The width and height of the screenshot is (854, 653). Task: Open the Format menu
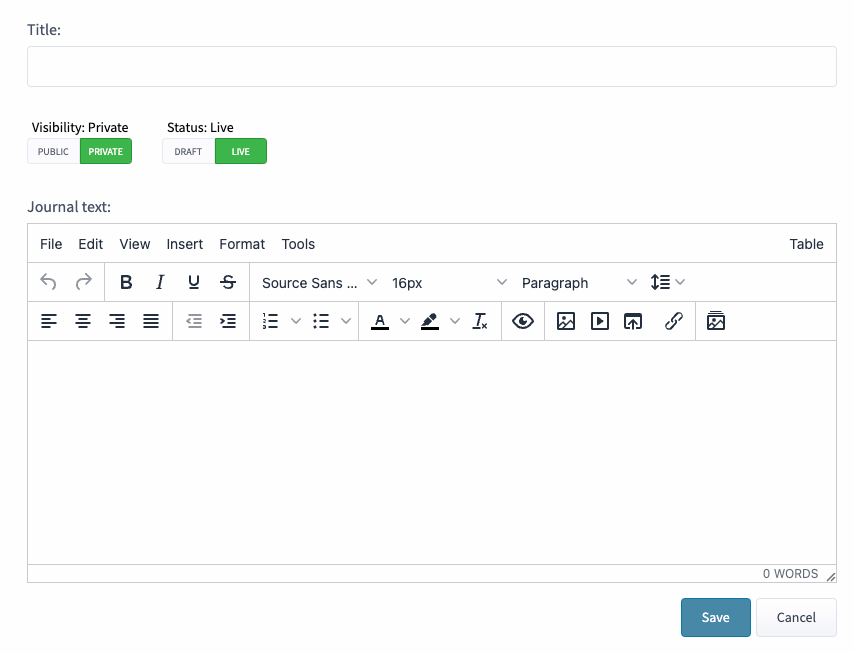coord(242,244)
